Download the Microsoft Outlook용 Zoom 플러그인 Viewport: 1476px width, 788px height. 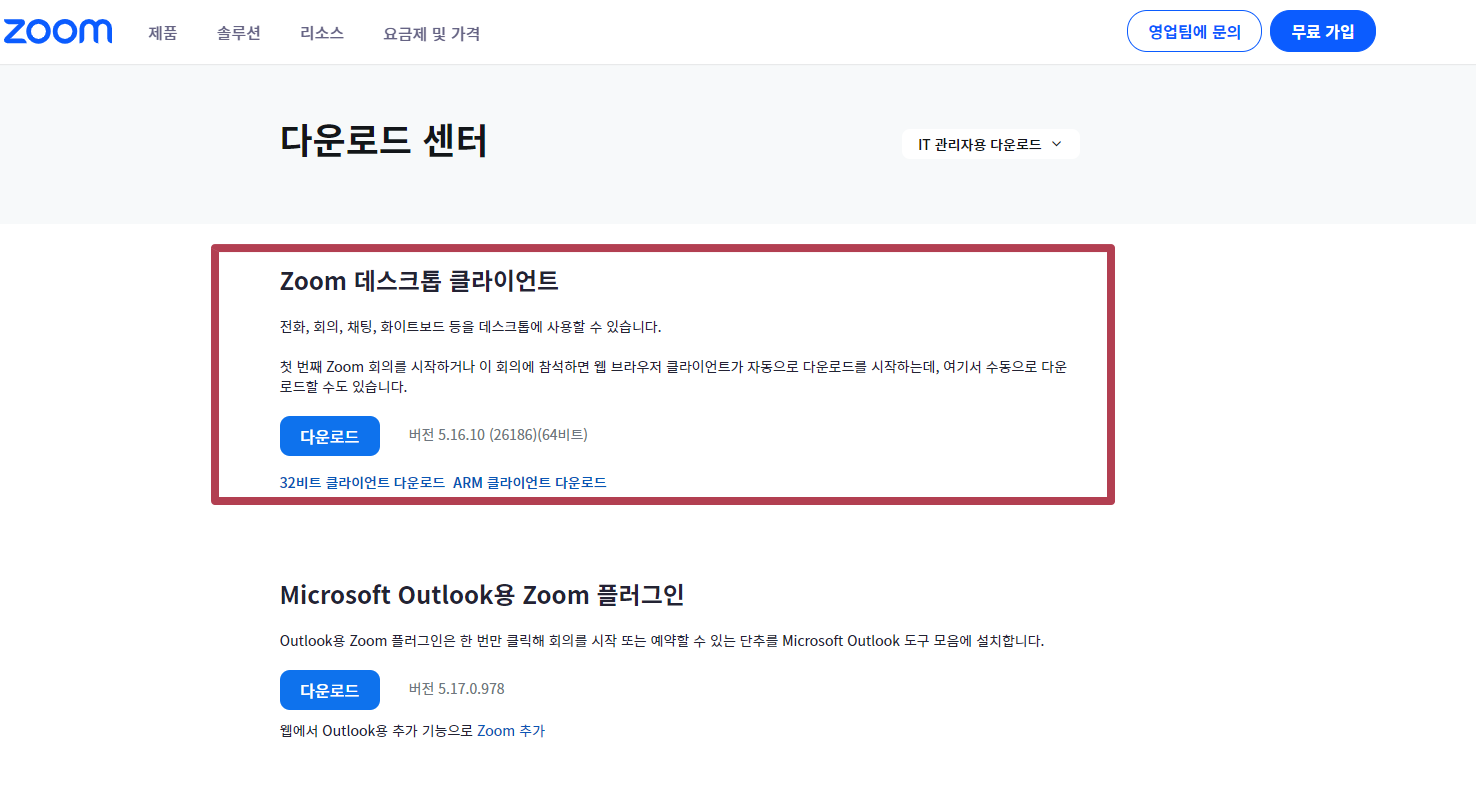(x=330, y=690)
